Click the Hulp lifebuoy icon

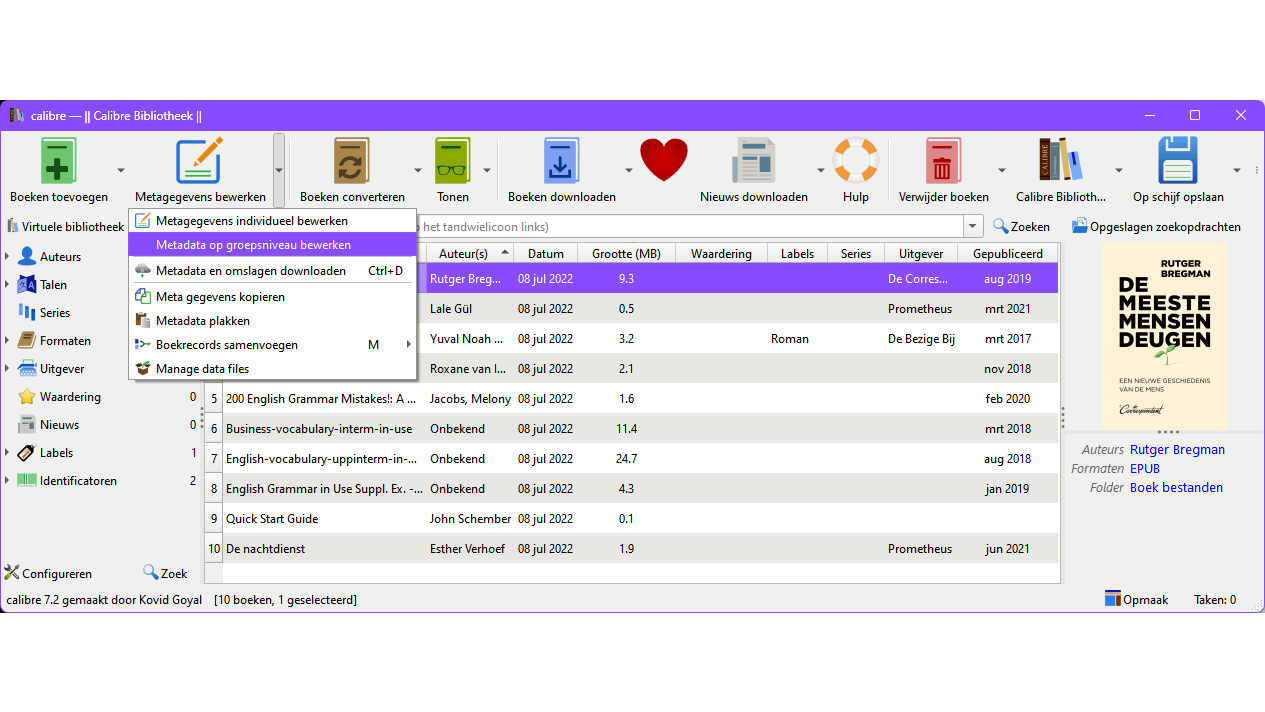(x=856, y=161)
